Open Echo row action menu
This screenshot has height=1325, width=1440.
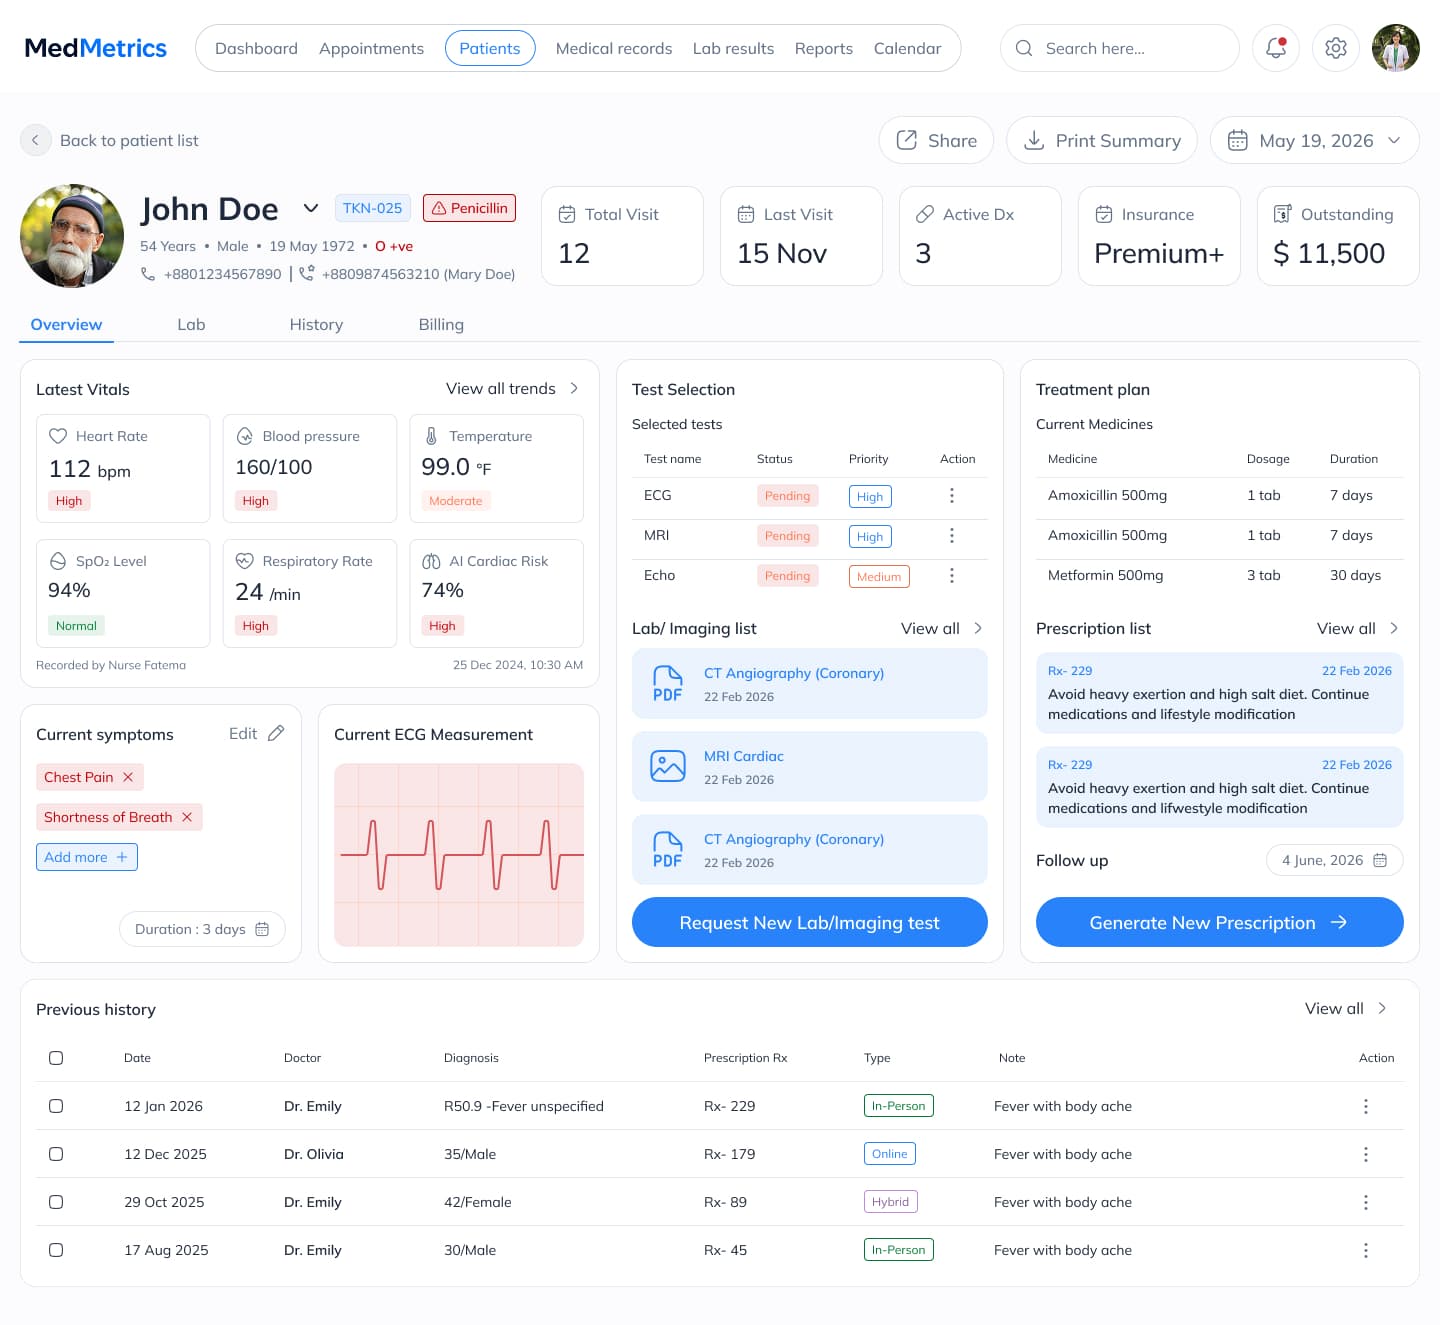[951, 575]
